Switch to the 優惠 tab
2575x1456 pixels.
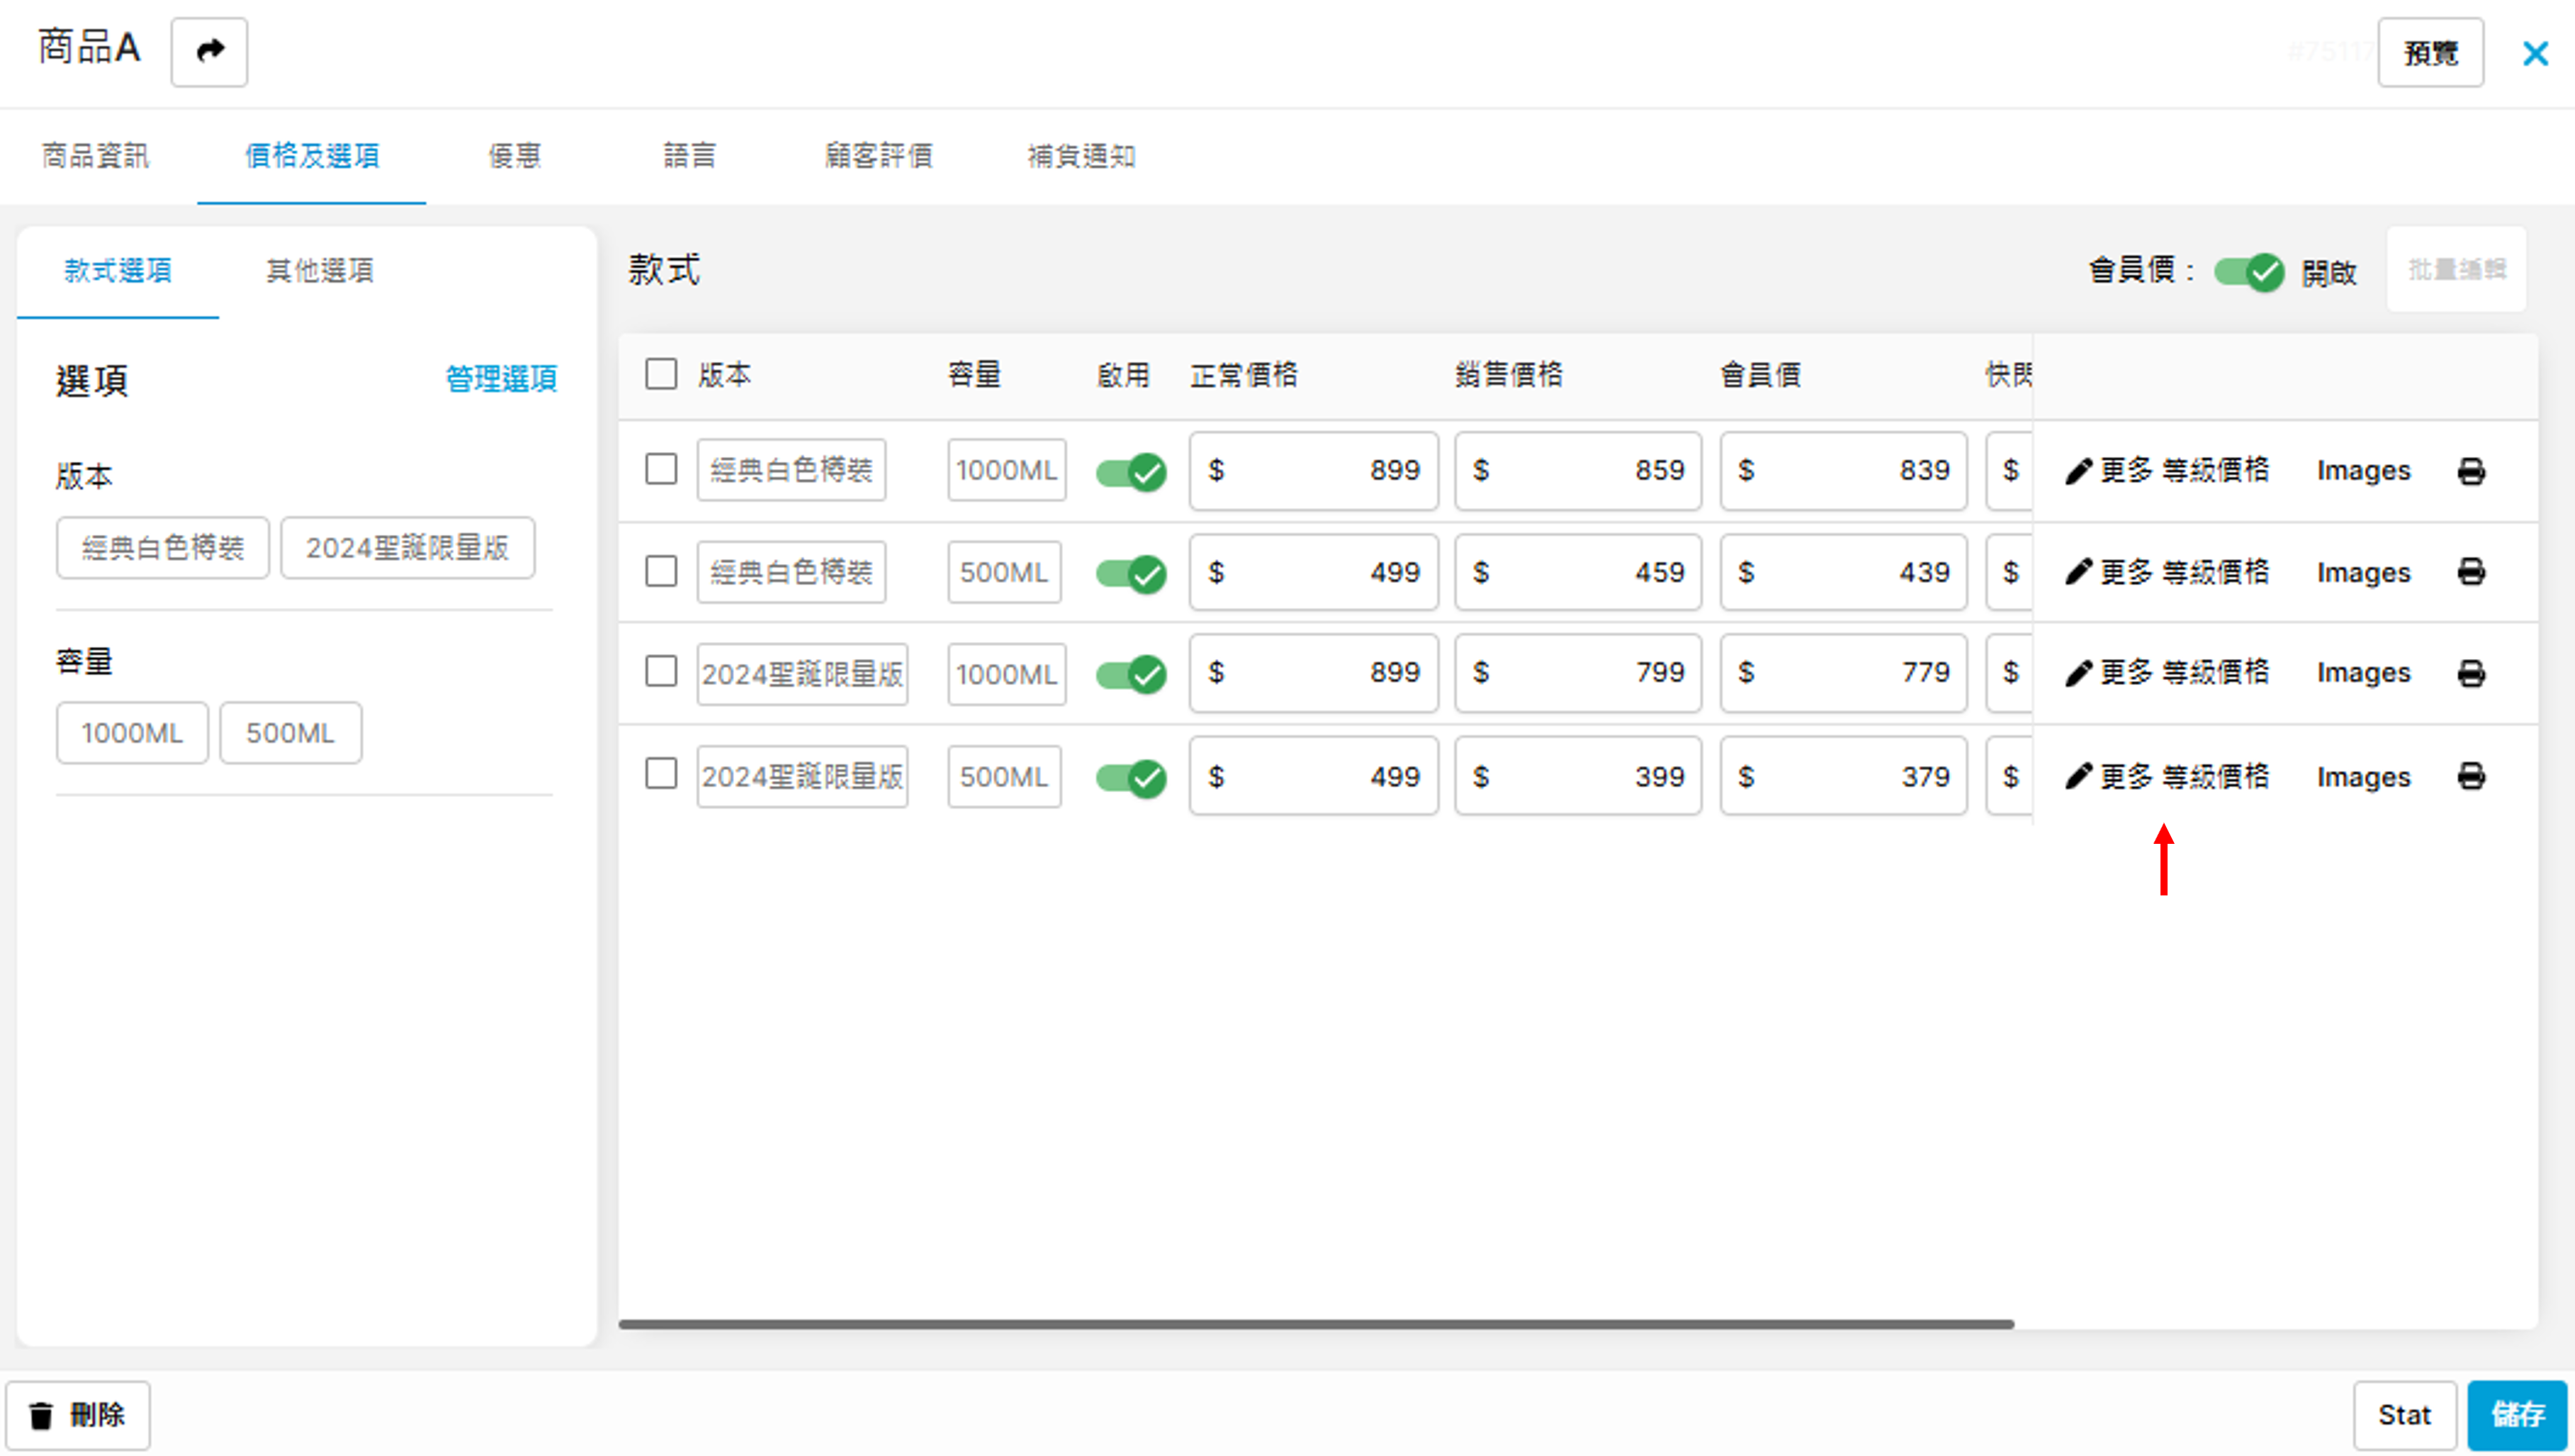[514, 156]
